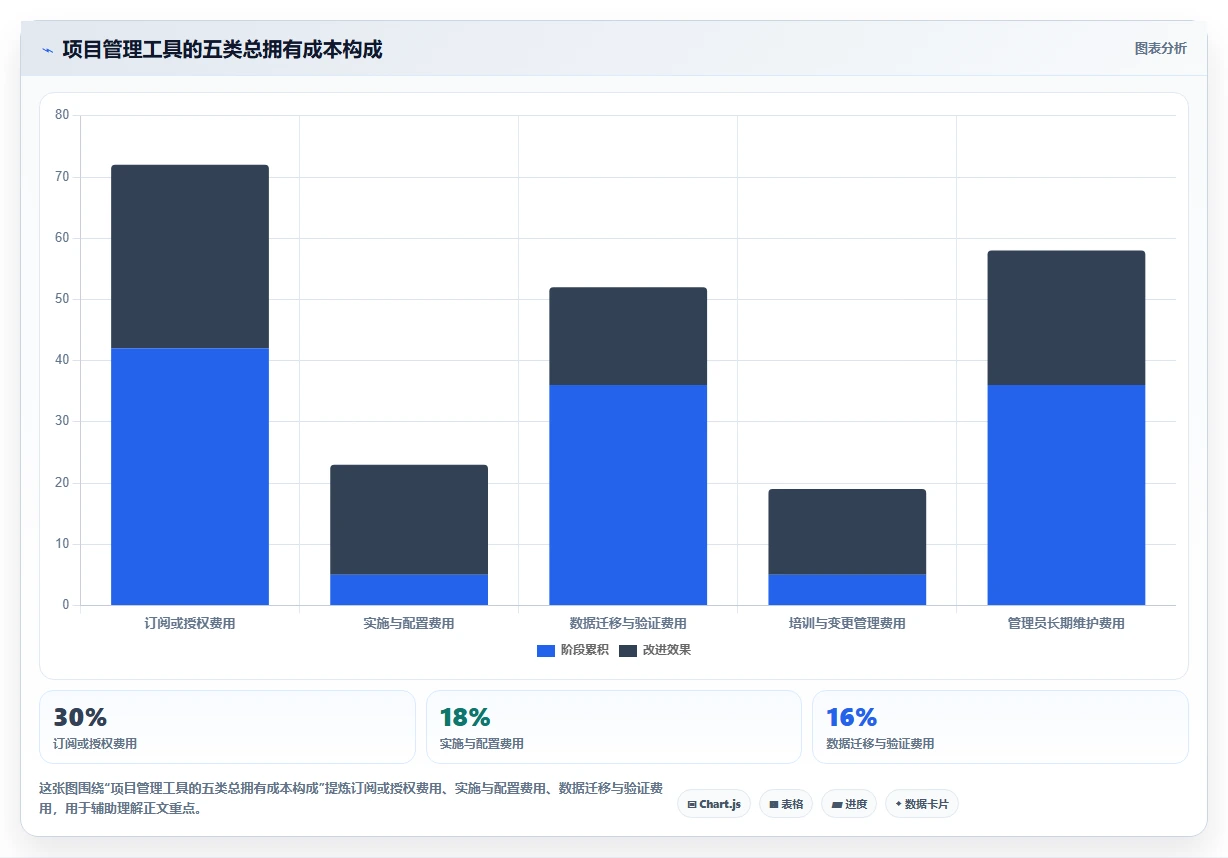Click the blue bar segment for 订阅或授权费用
This screenshot has width=1228, height=858.
click(190, 477)
